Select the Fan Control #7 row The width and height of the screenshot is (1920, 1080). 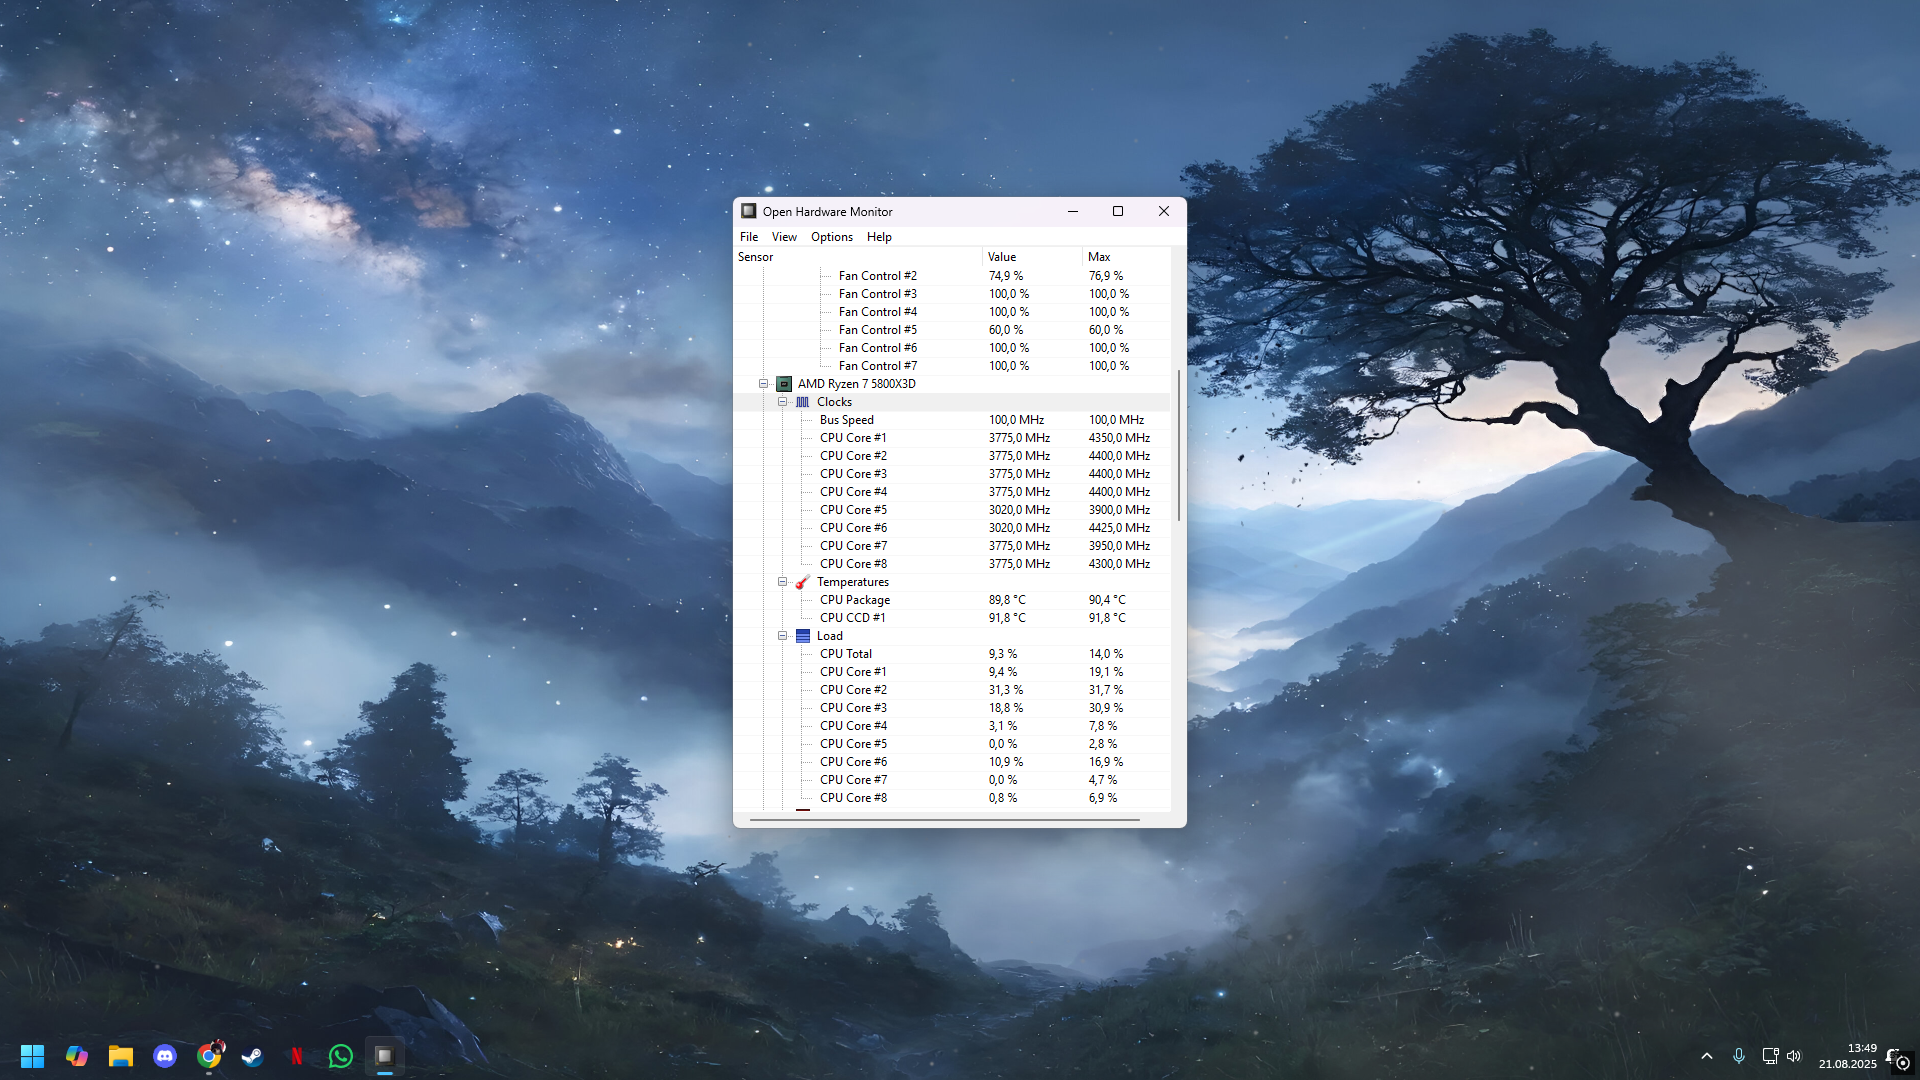(952, 366)
